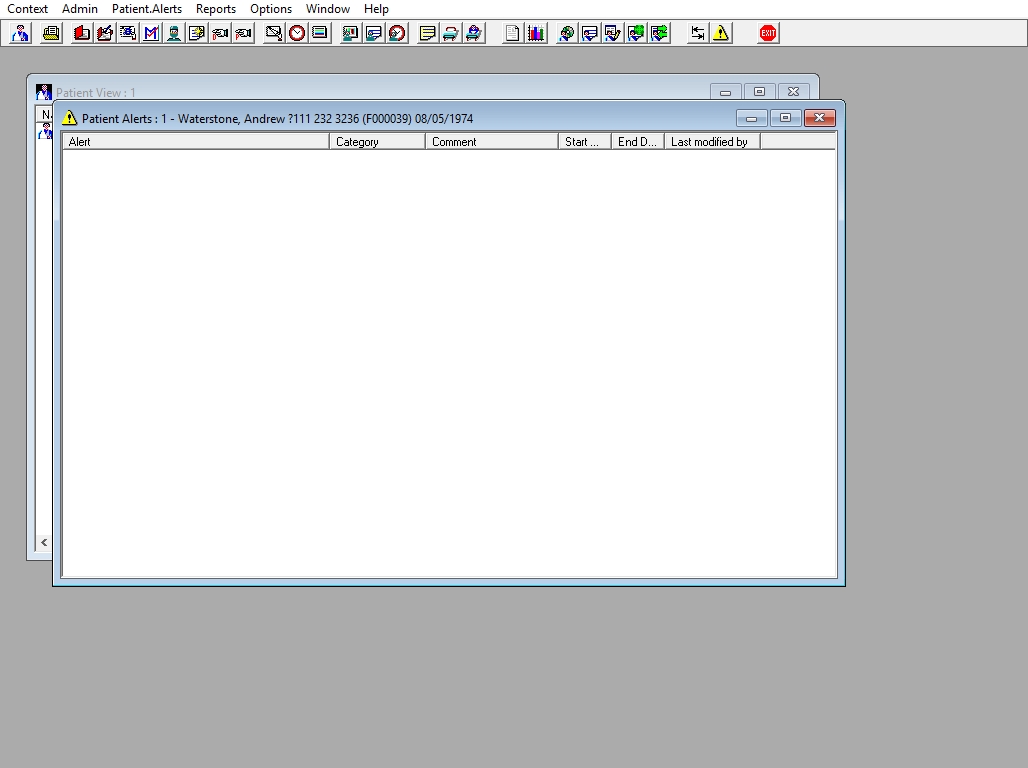Click the red EXIT stop sign icon
This screenshot has width=1028, height=768.
point(768,33)
